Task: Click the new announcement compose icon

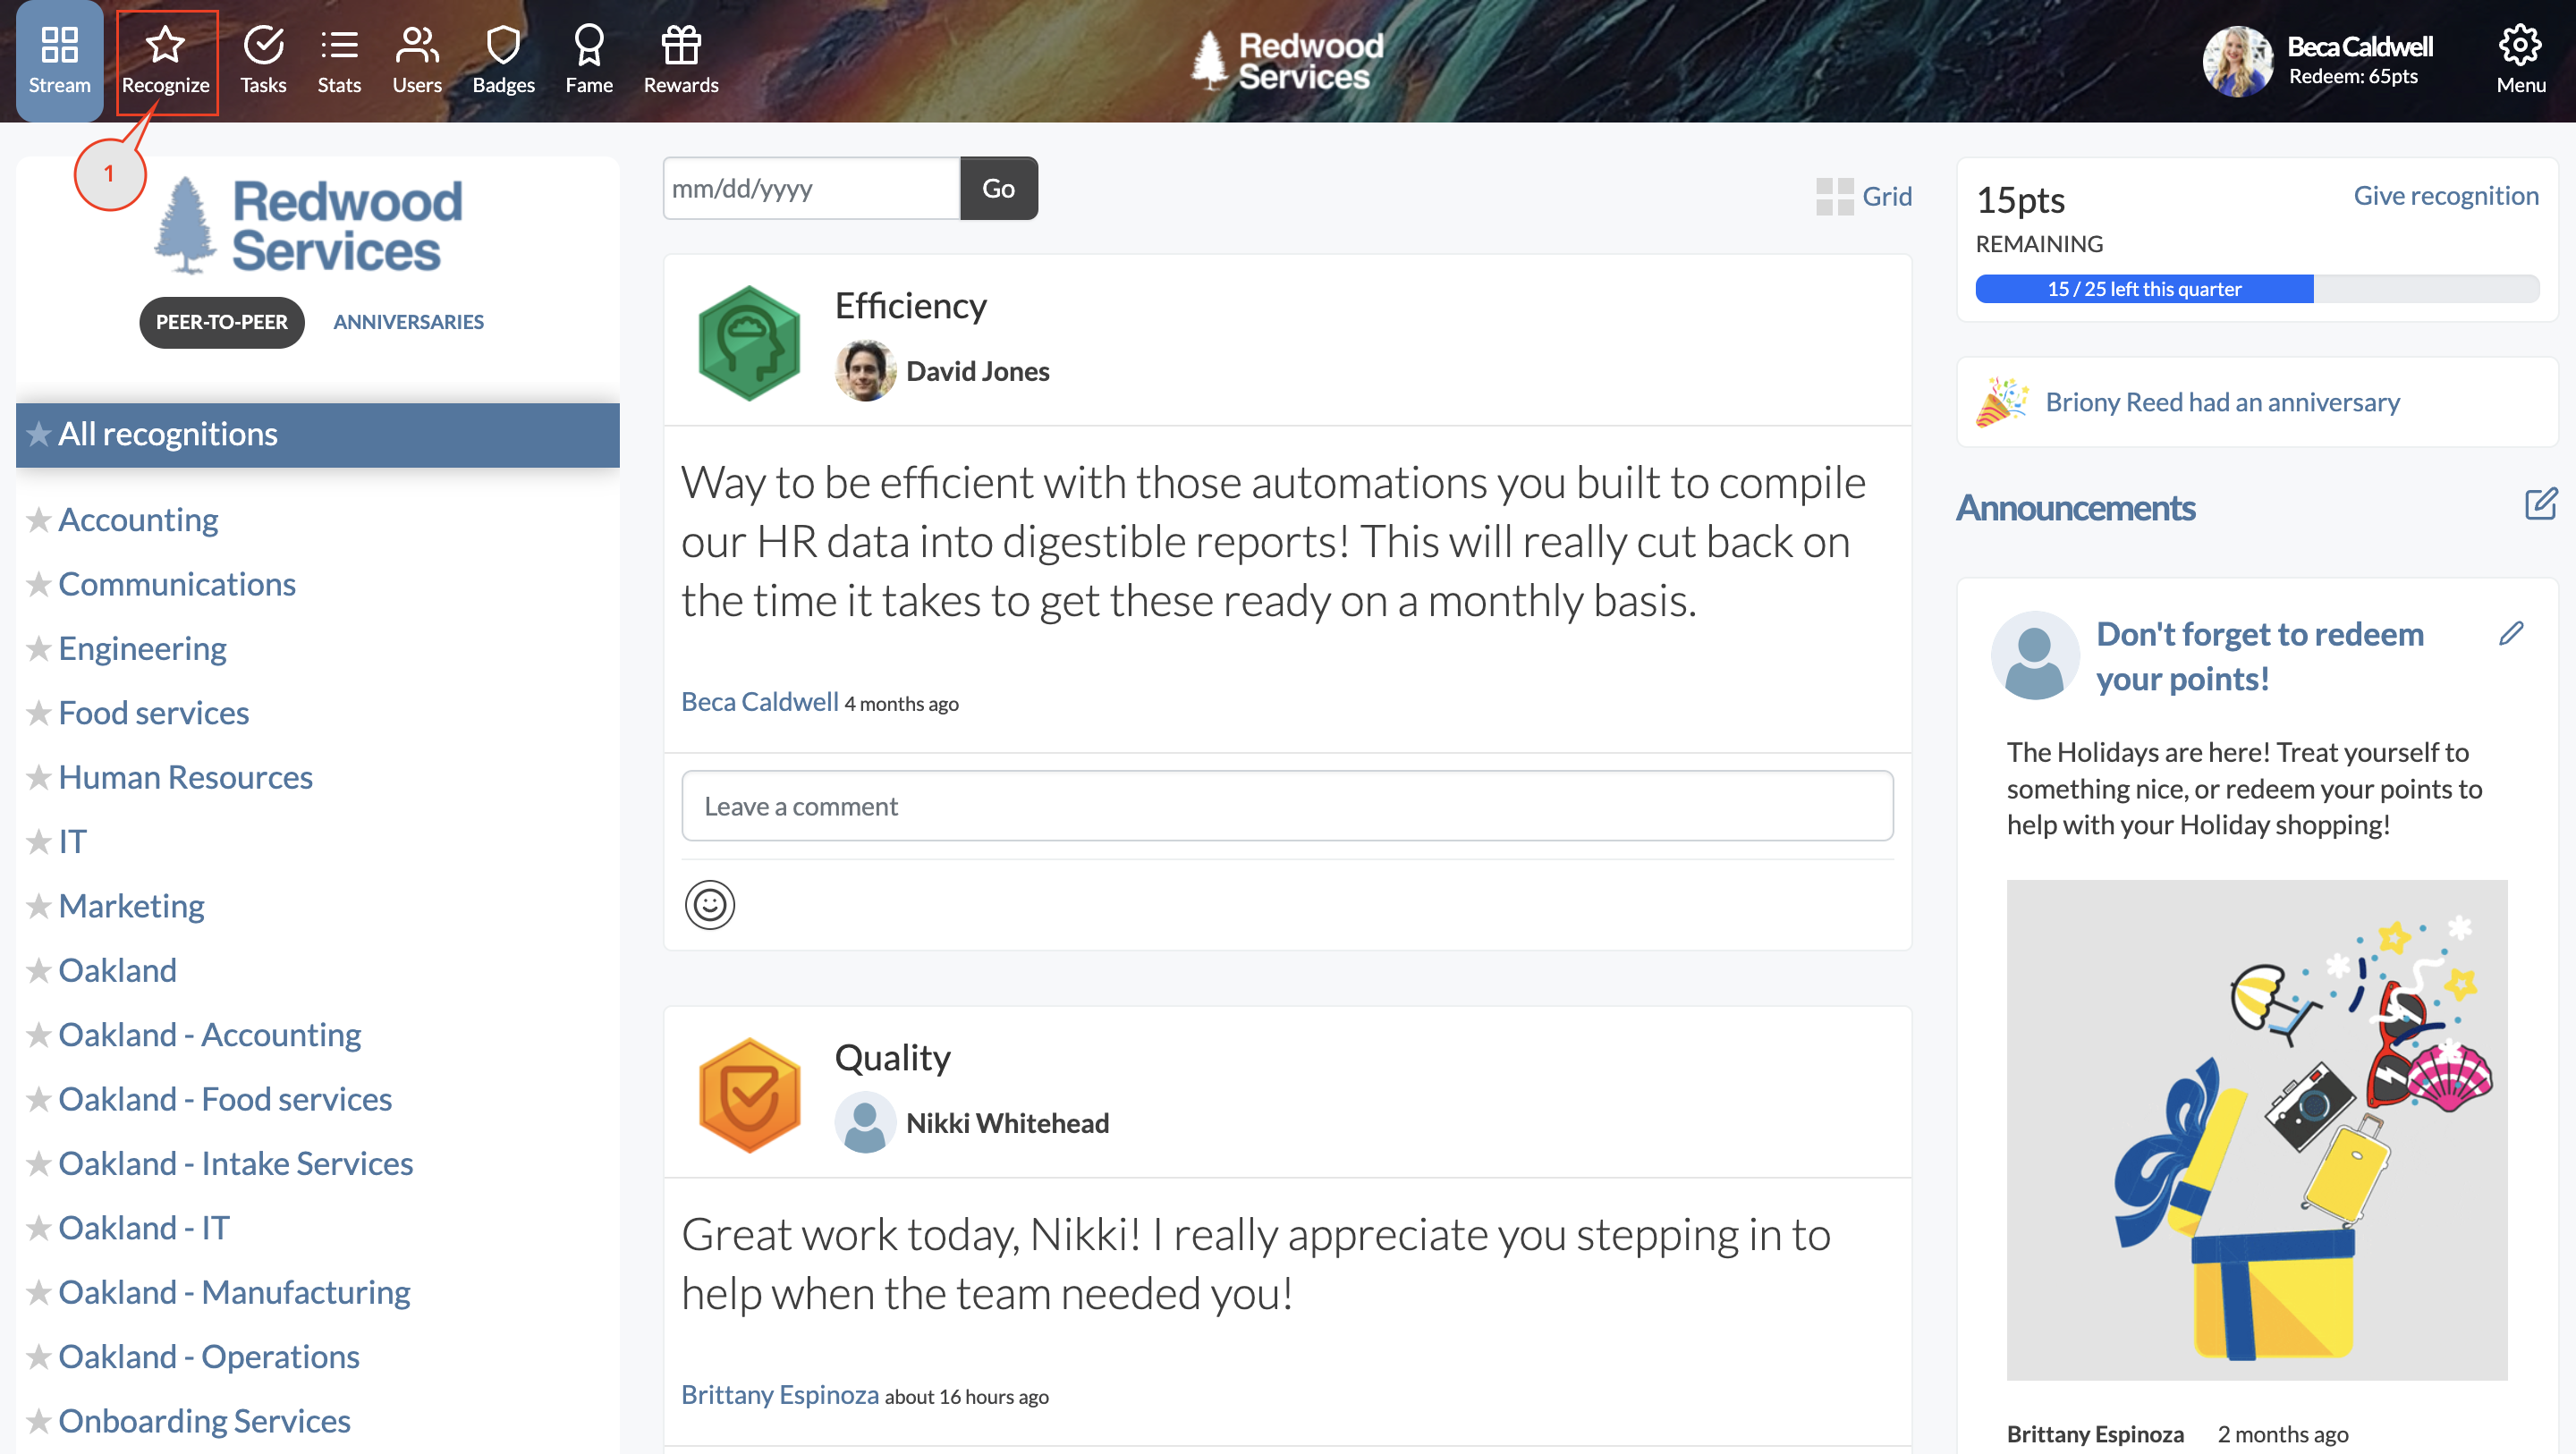Action: pos(2540,504)
